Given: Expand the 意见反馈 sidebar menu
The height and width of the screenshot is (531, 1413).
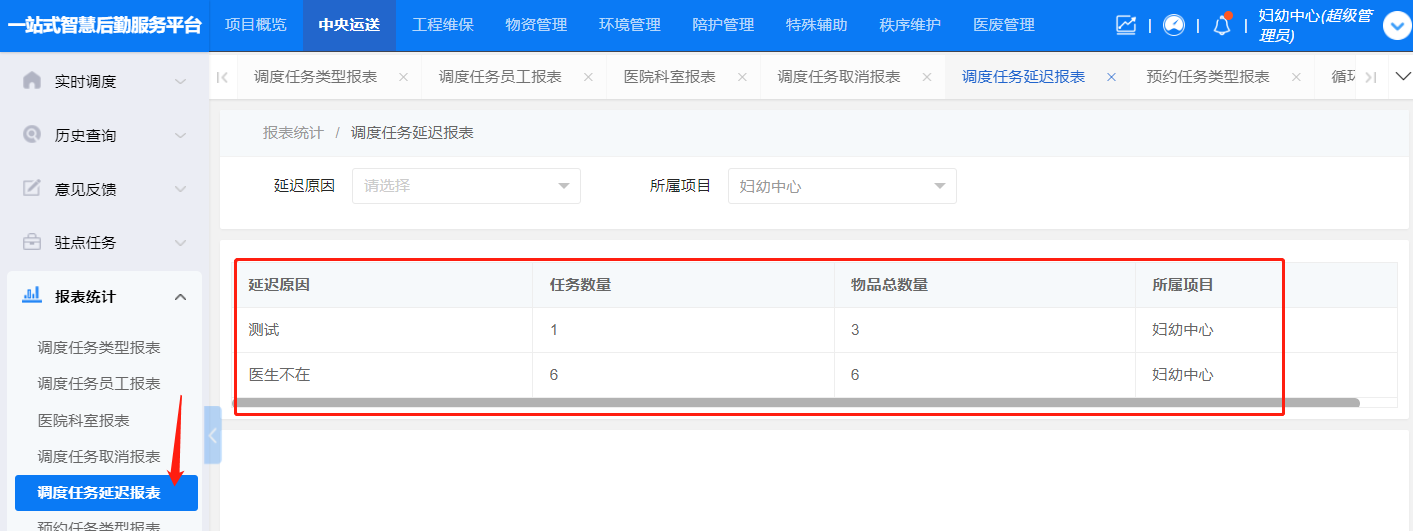Looking at the screenshot, I should tap(104, 189).
